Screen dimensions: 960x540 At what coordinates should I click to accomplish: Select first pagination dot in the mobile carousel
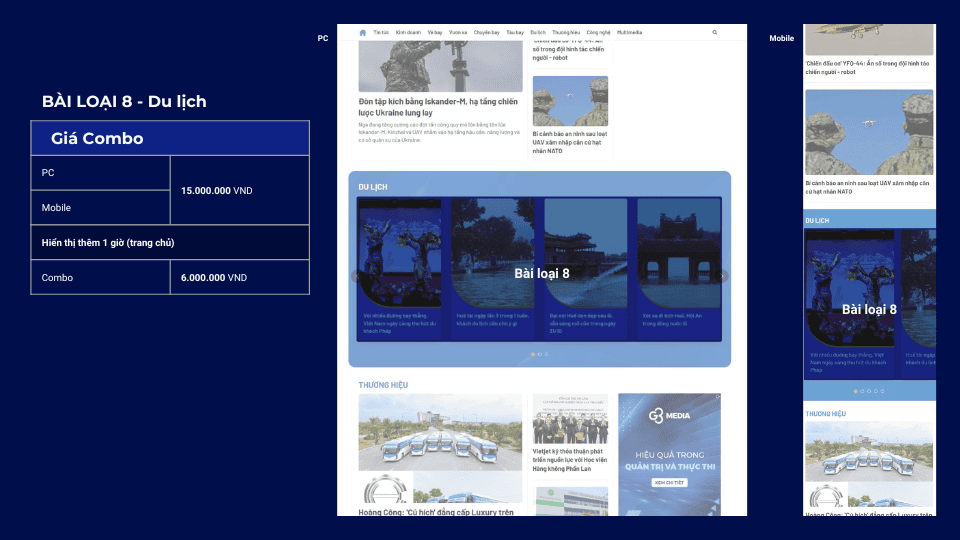pos(855,391)
